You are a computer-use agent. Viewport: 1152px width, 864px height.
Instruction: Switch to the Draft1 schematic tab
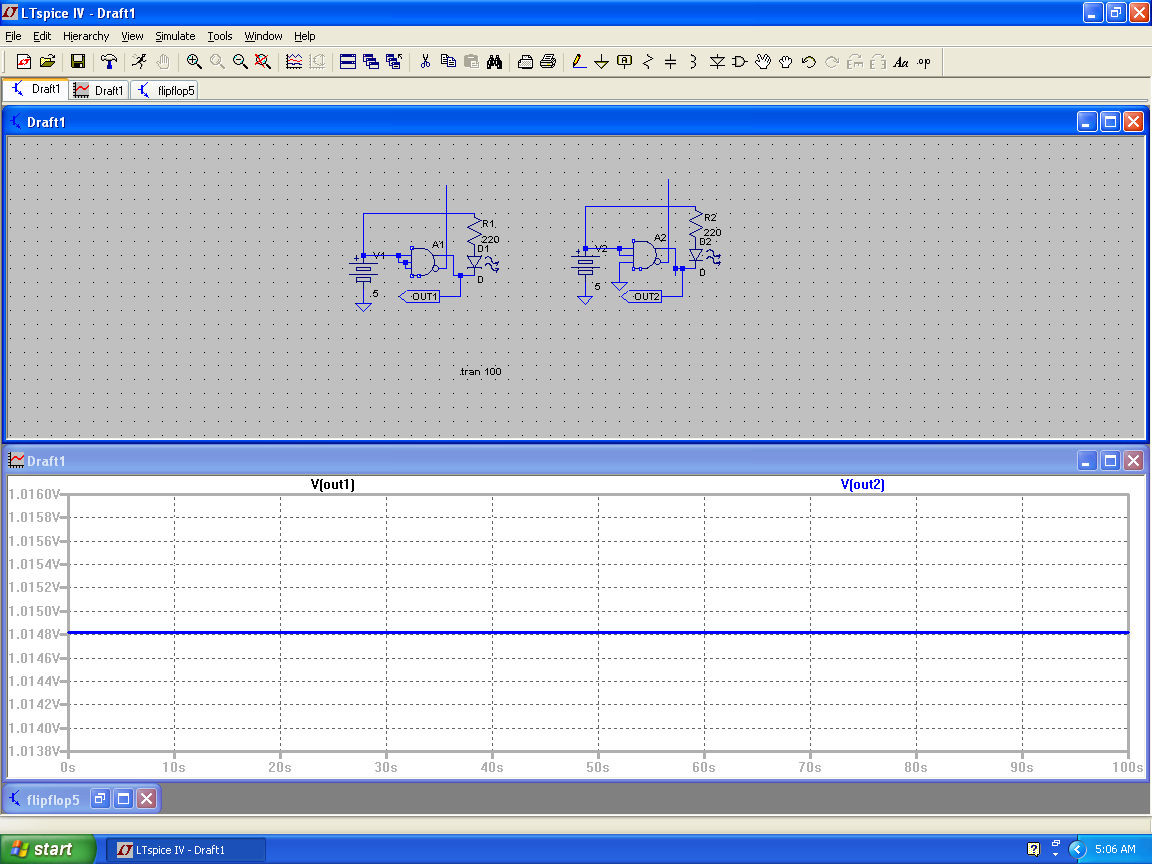pyautogui.click(x=36, y=89)
